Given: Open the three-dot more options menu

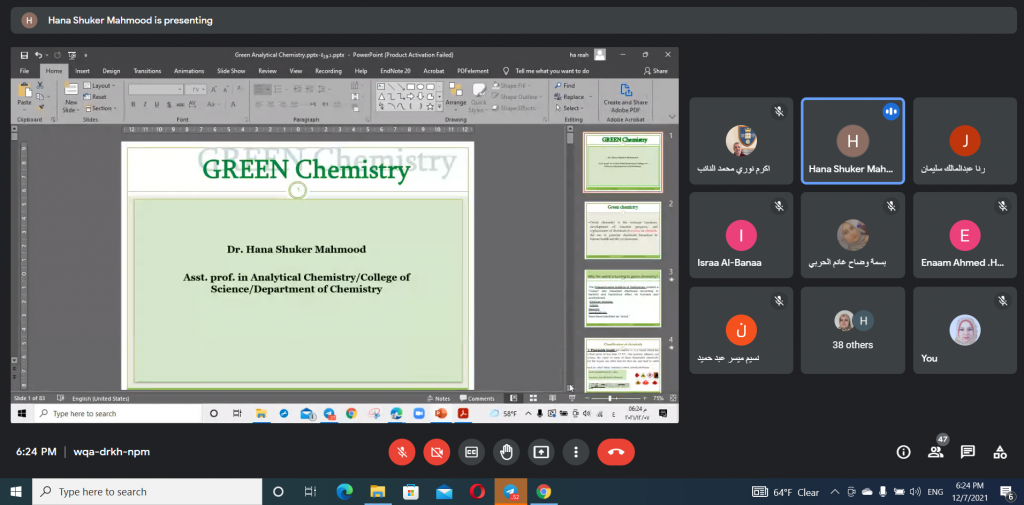Looking at the screenshot, I should pyautogui.click(x=576, y=452).
